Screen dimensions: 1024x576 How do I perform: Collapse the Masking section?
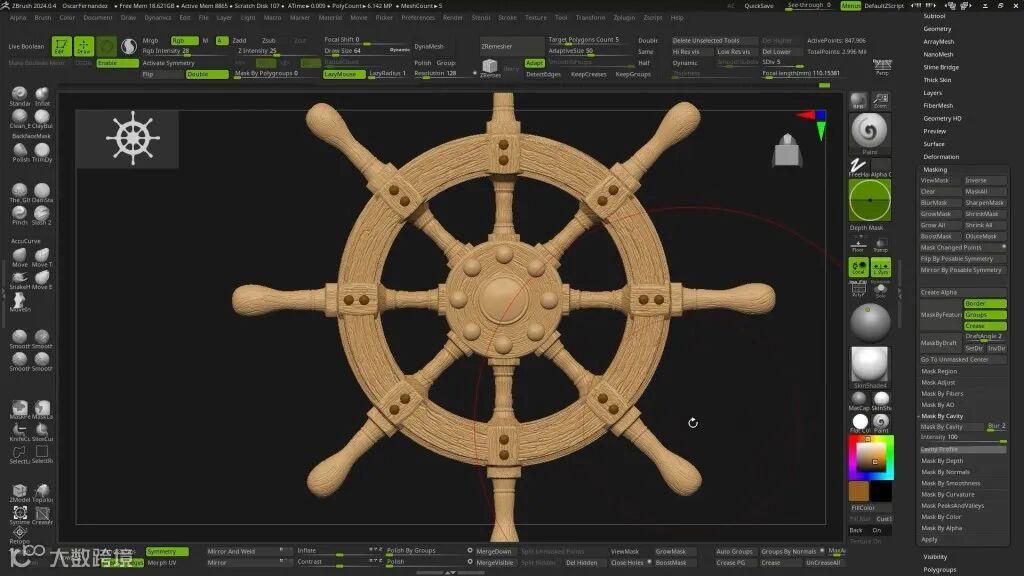point(935,169)
